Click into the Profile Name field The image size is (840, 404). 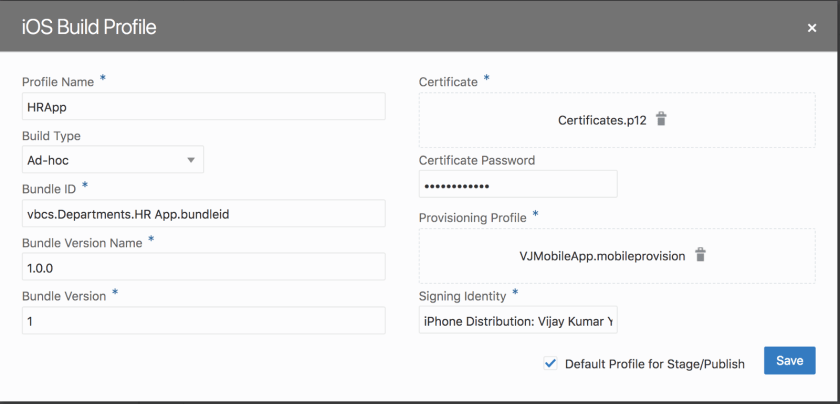(x=203, y=107)
